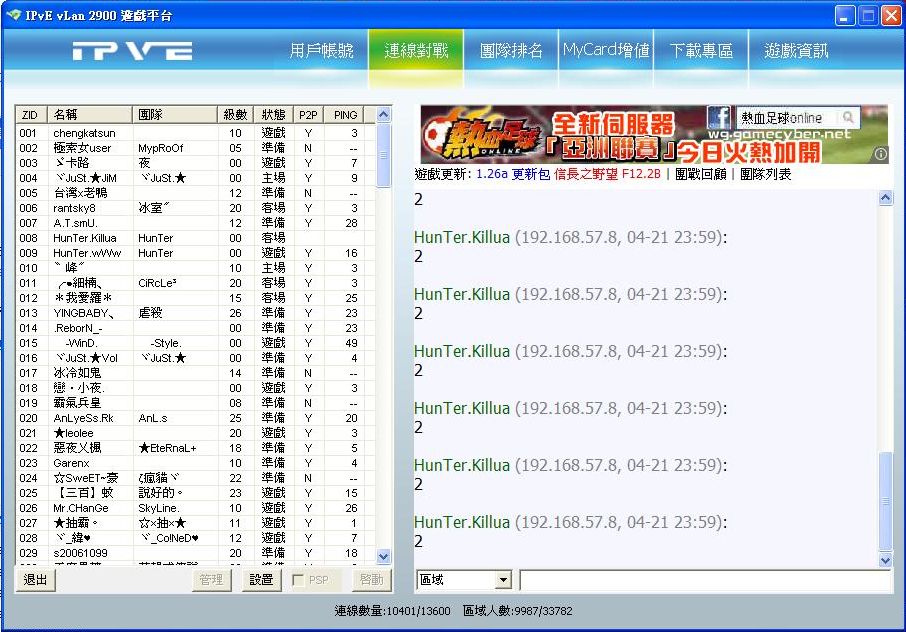Select user A.T.smU. row
The height and width of the screenshot is (632, 906).
(x=195, y=223)
